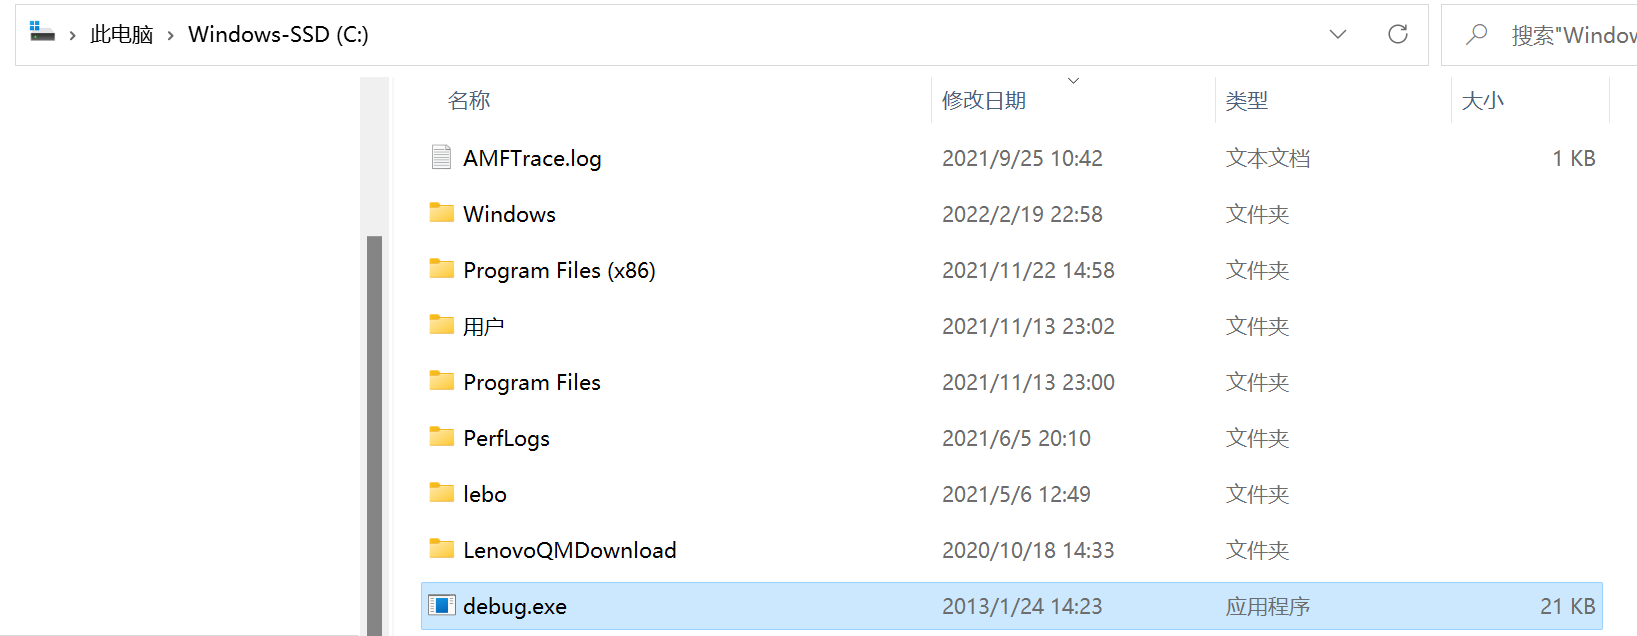Sort files by the 大小 column header
This screenshot has width=1637, height=636.
coord(1483,99)
